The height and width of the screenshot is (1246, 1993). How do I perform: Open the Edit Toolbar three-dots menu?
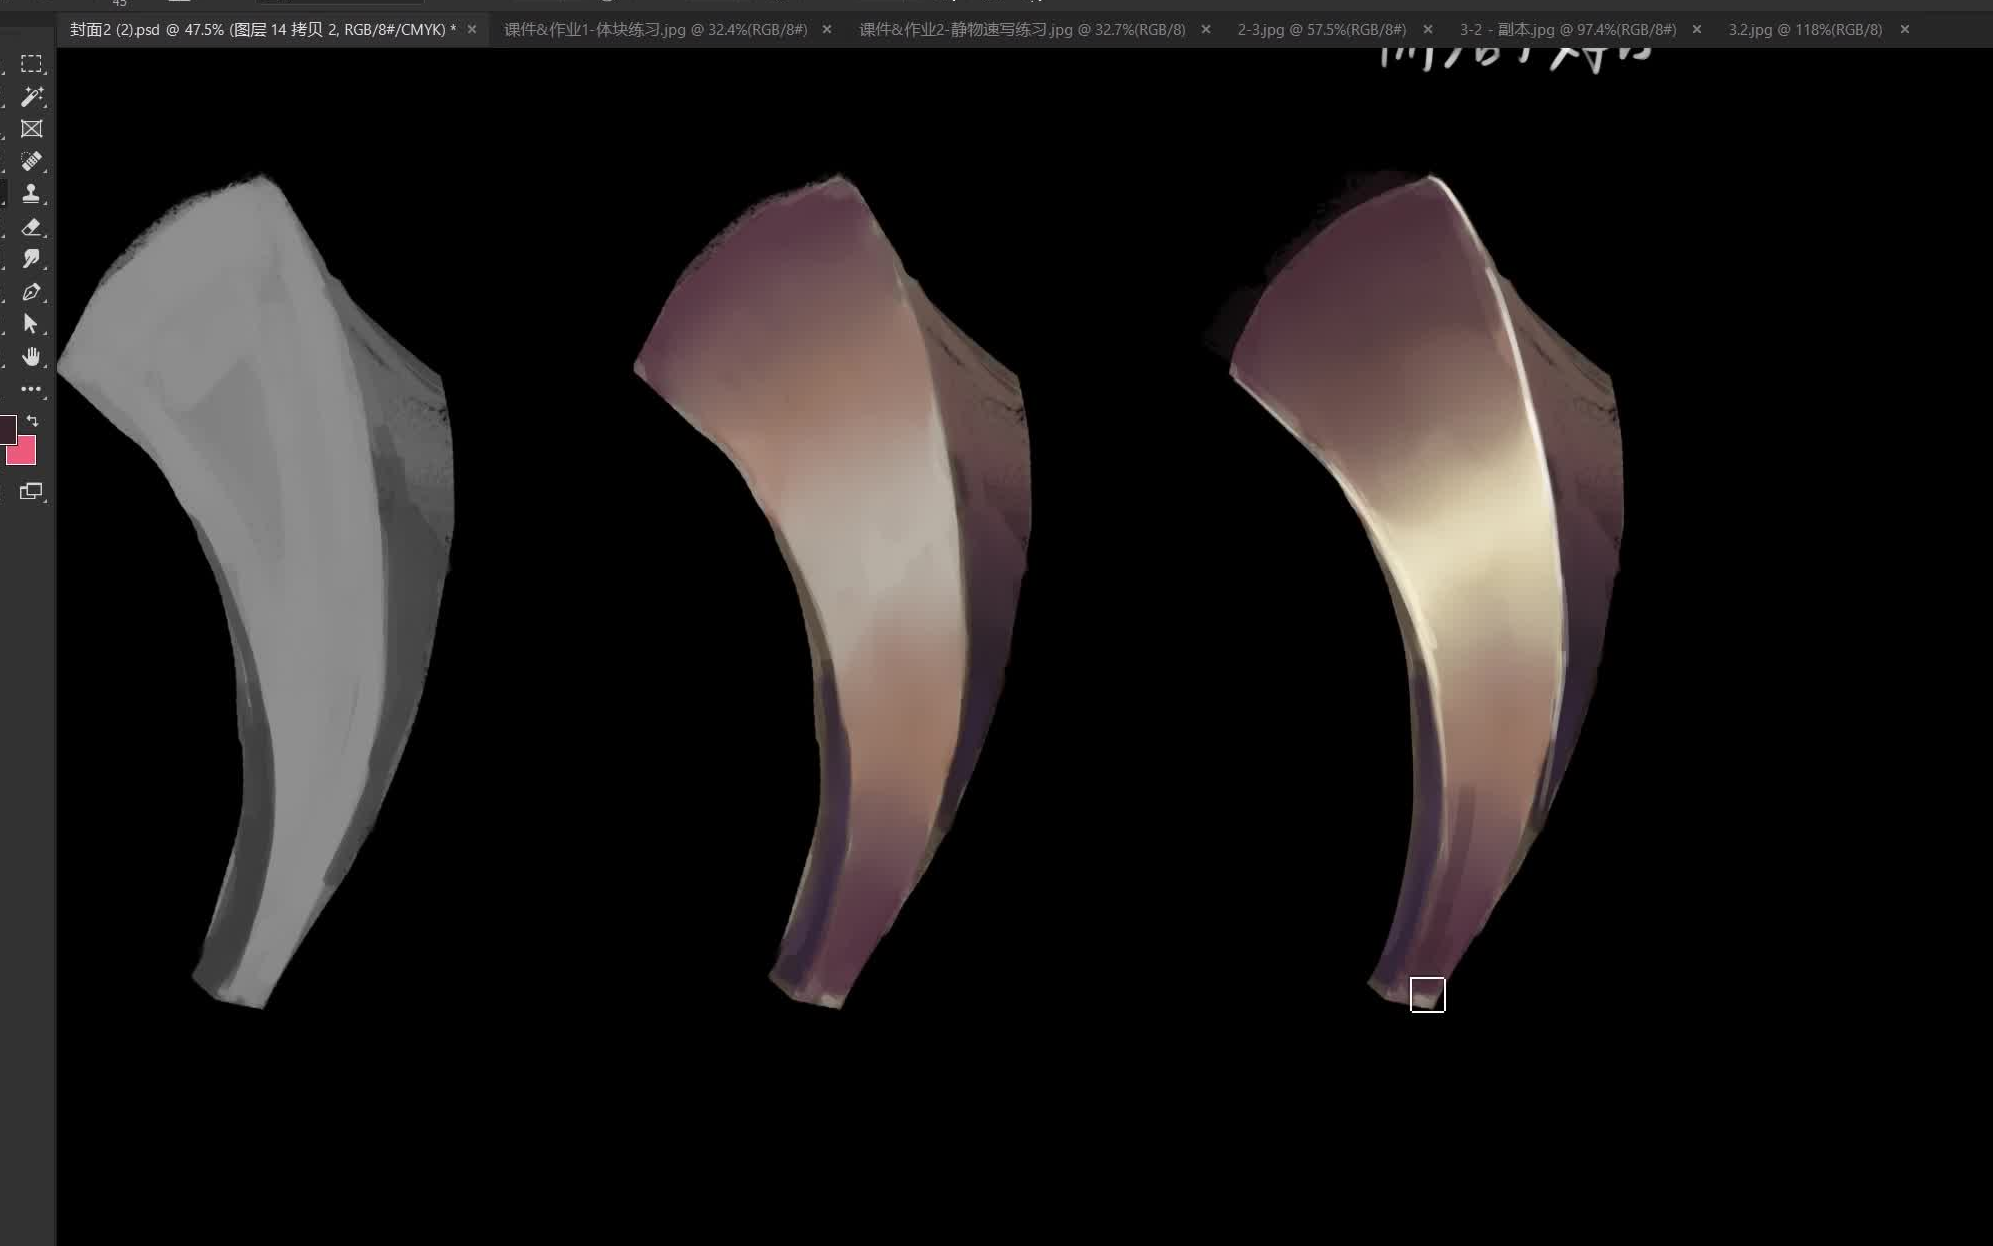tap(31, 389)
